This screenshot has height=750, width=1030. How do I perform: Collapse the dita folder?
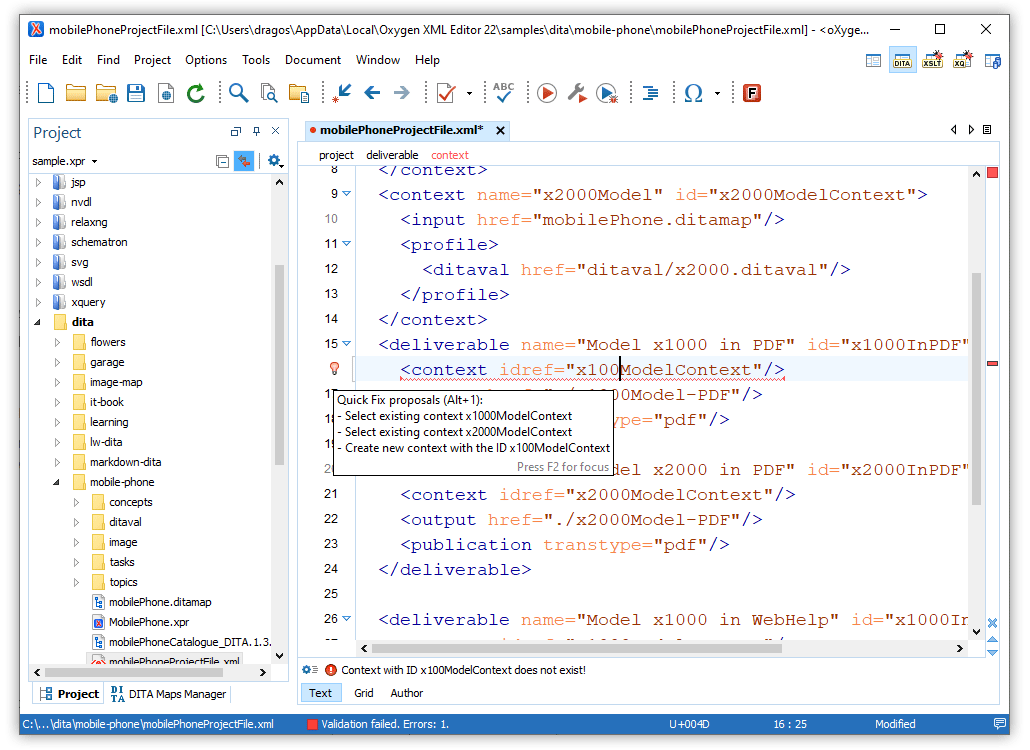(38, 322)
